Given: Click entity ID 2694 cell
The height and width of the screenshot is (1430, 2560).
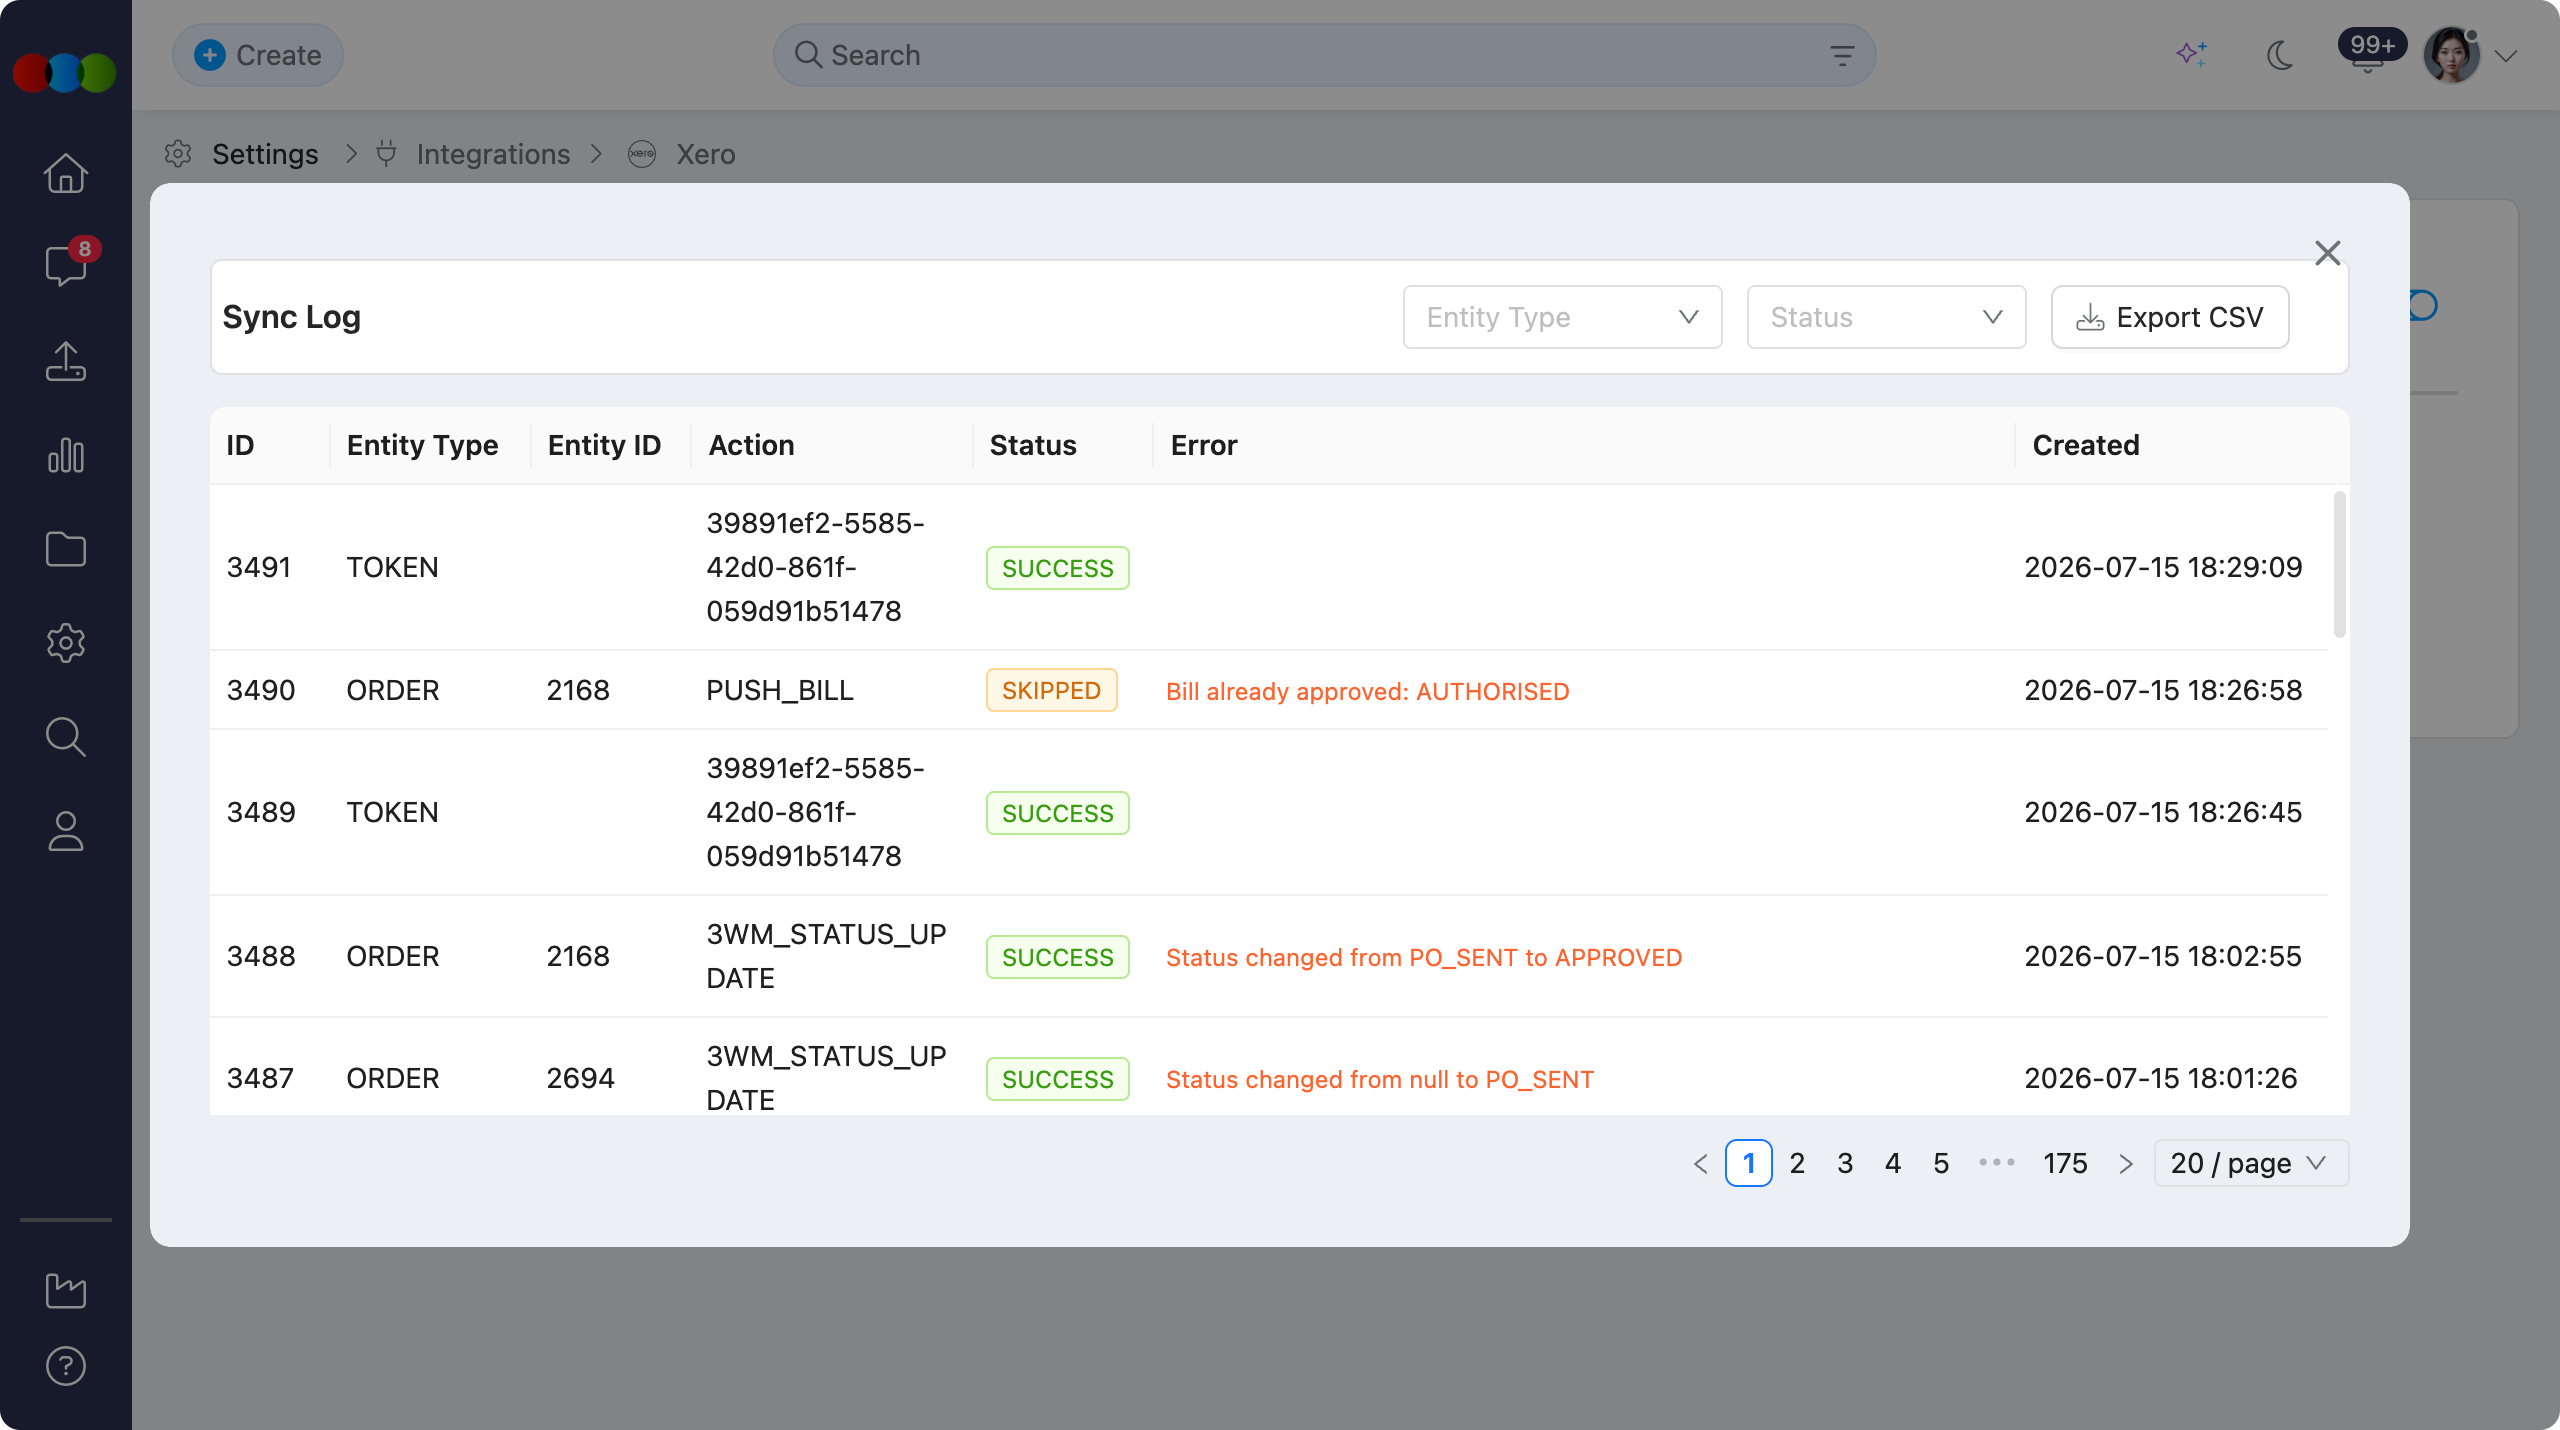Looking at the screenshot, I should [x=581, y=1078].
